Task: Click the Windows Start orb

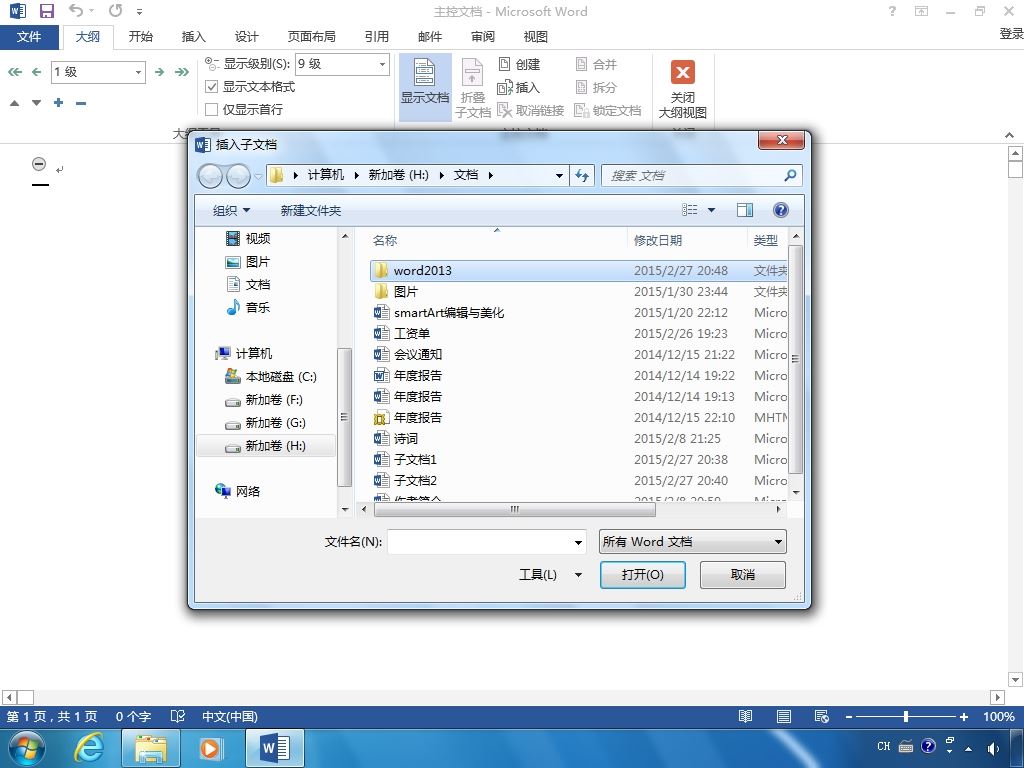Action: [x=26, y=748]
